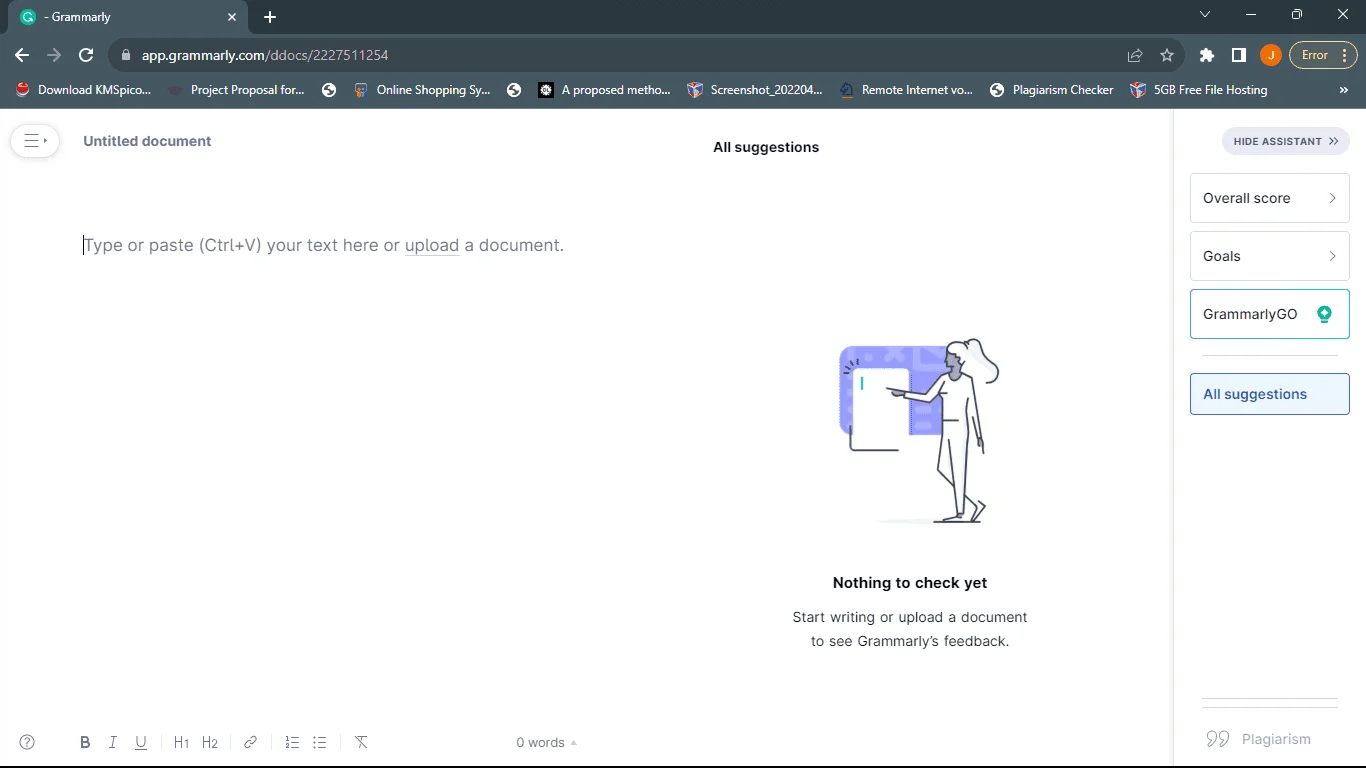Toggle italic formatting in the editor toolbar

[113, 742]
